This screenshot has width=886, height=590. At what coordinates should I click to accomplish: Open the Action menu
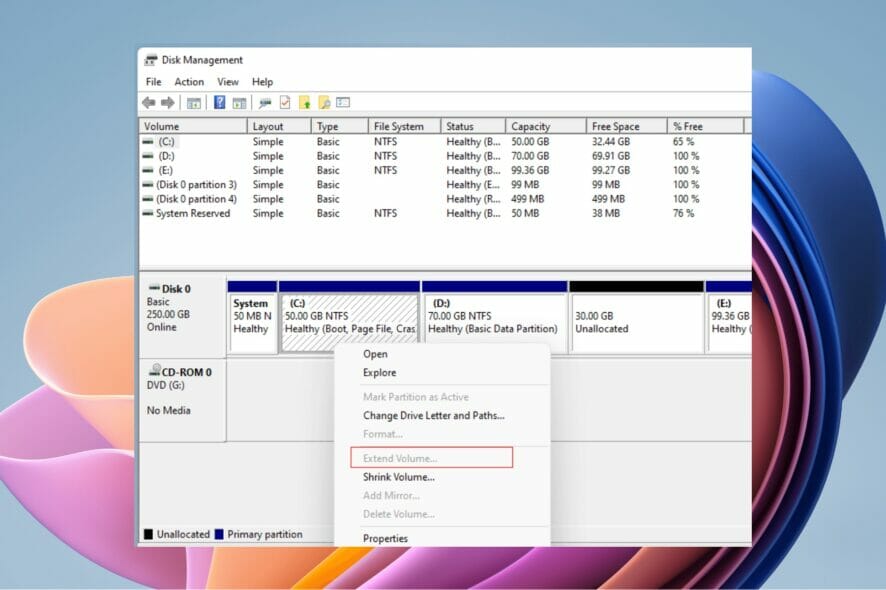[x=189, y=82]
